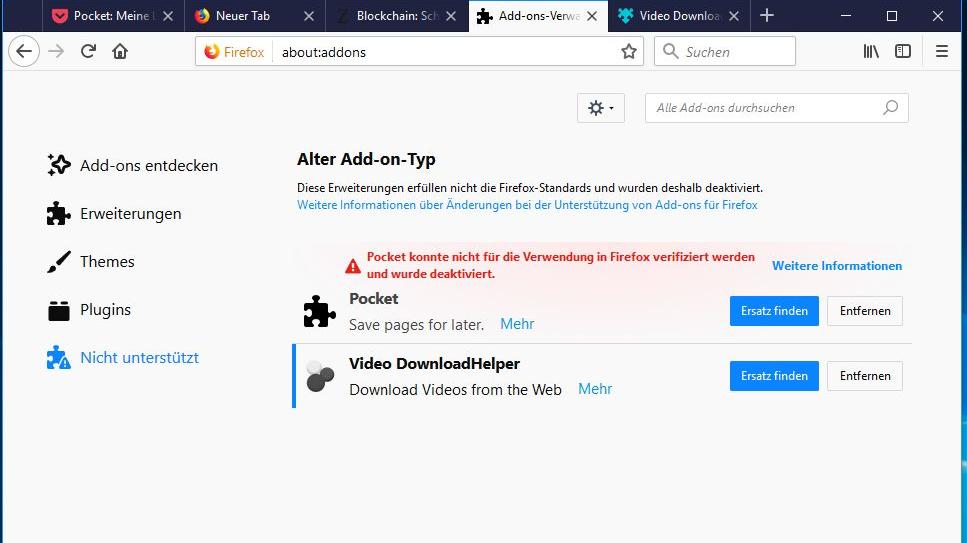Maximize the Firefox window
This screenshot has height=543, width=967.
click(x=892, y=16)
